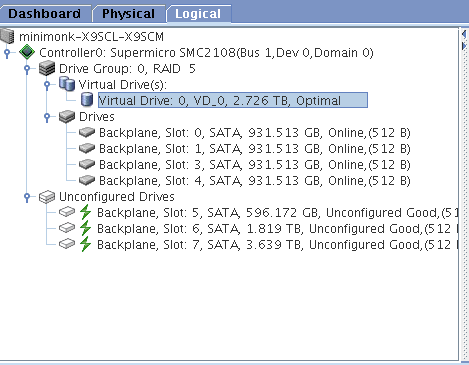Click the Slot 1 drive icon

coord(87,148)
